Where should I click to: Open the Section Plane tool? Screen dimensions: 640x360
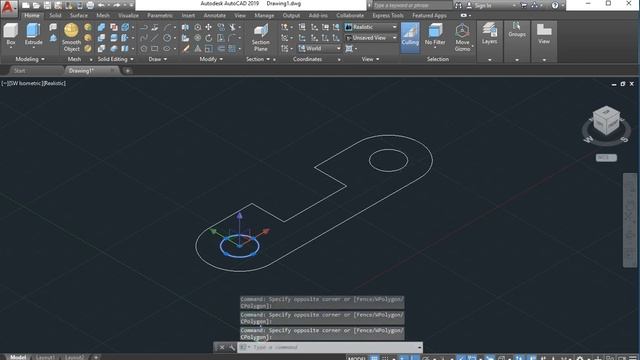pos(260,38)
